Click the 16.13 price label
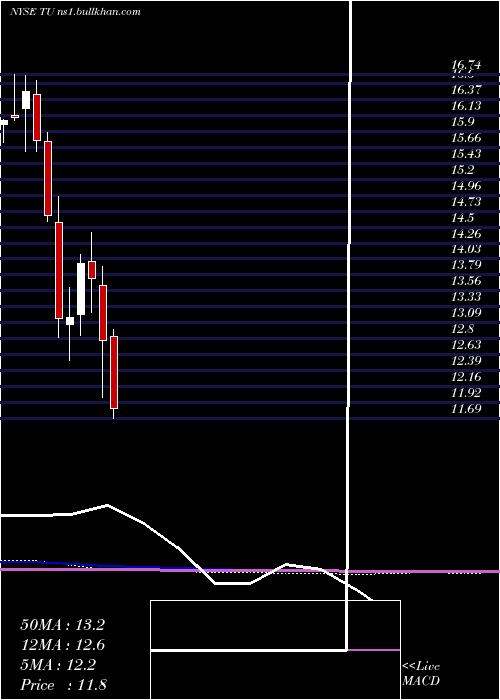500x700 pixels. [x=466, y=106]
